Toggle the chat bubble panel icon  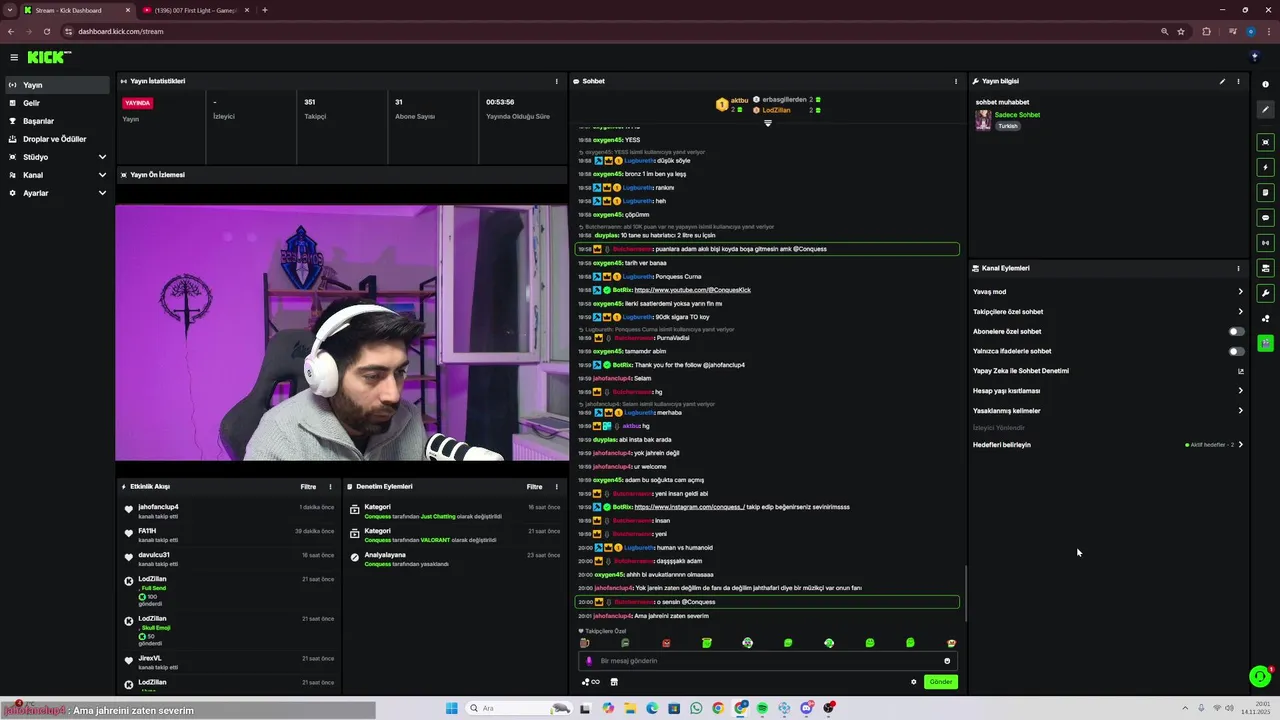(x=1265, y=217)
